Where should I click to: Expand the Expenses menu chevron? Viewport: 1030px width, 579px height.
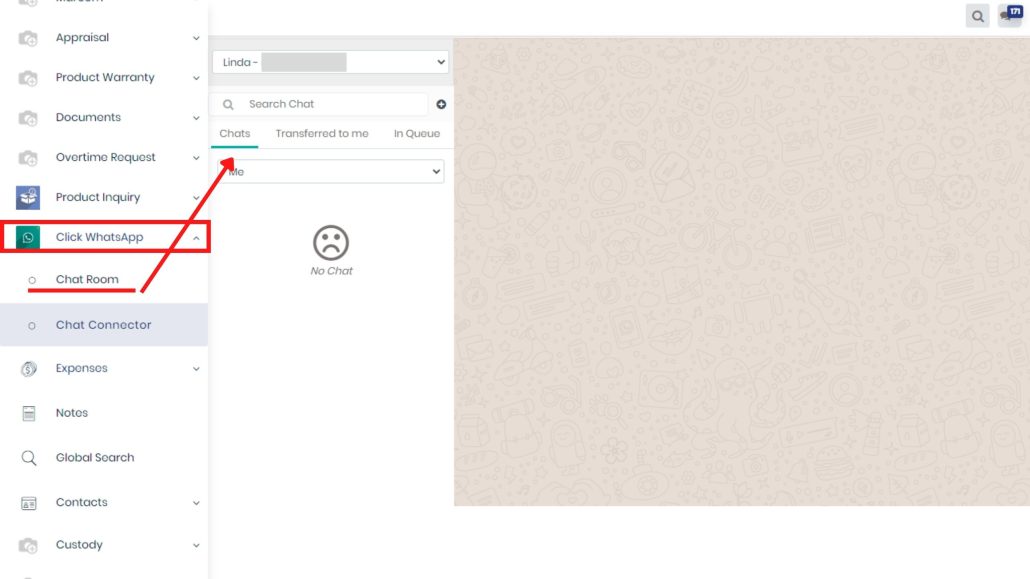coord(196,369)
